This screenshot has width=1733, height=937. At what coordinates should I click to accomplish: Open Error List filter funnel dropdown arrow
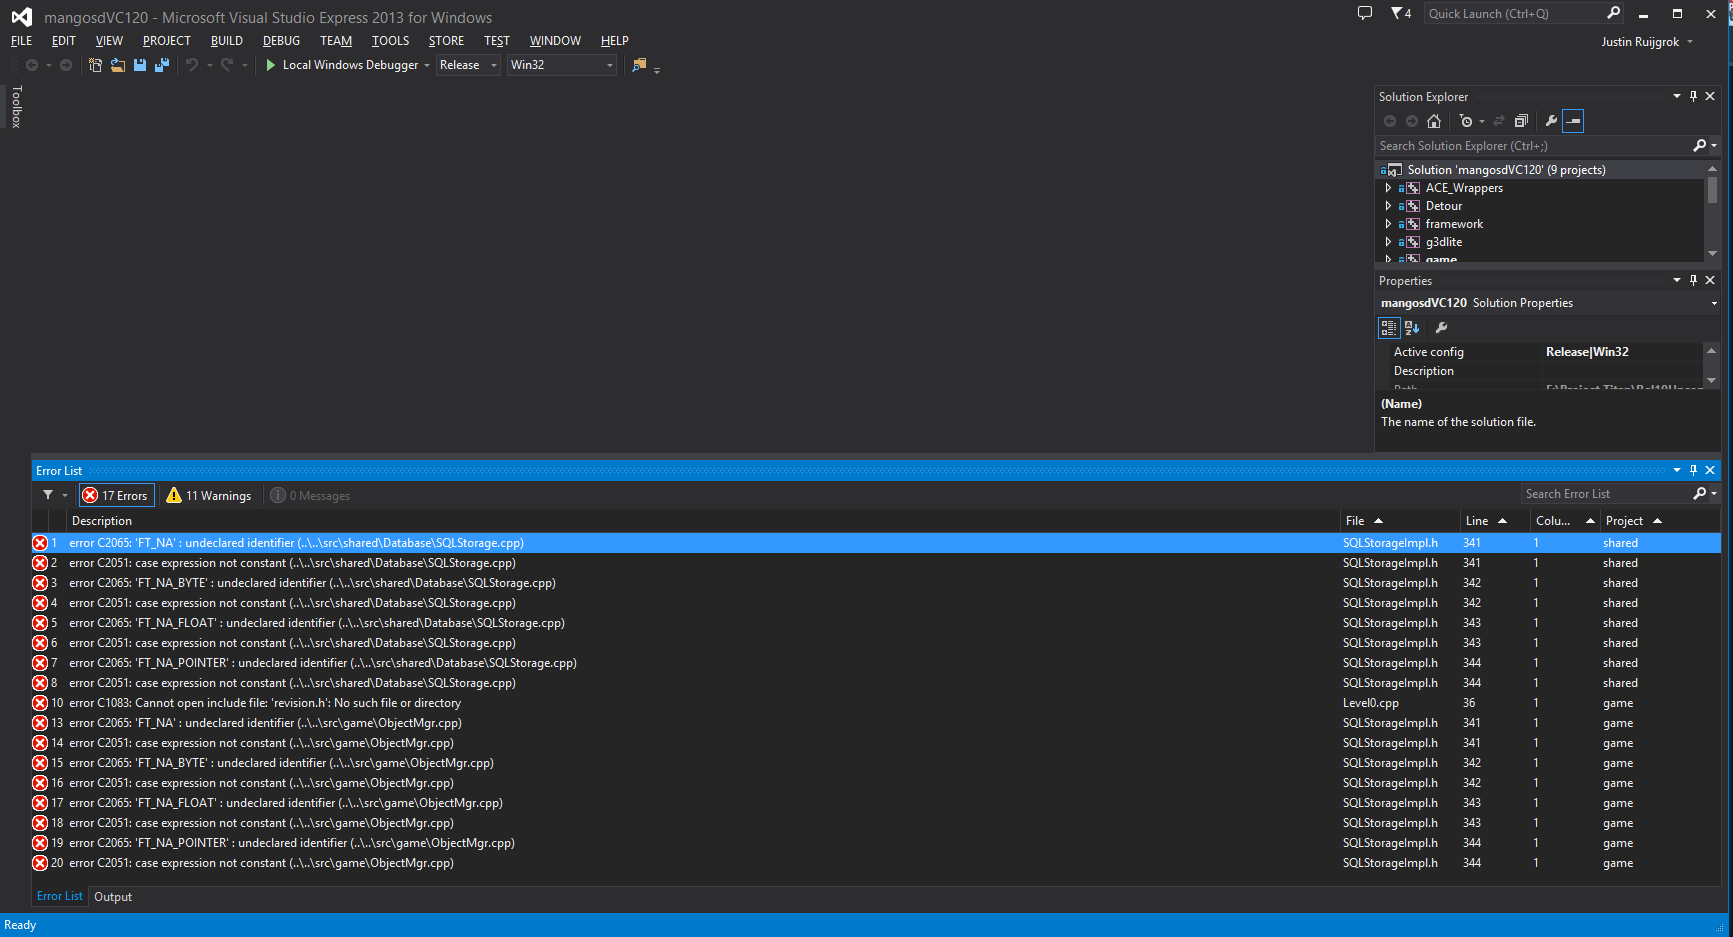coord(65,495)
